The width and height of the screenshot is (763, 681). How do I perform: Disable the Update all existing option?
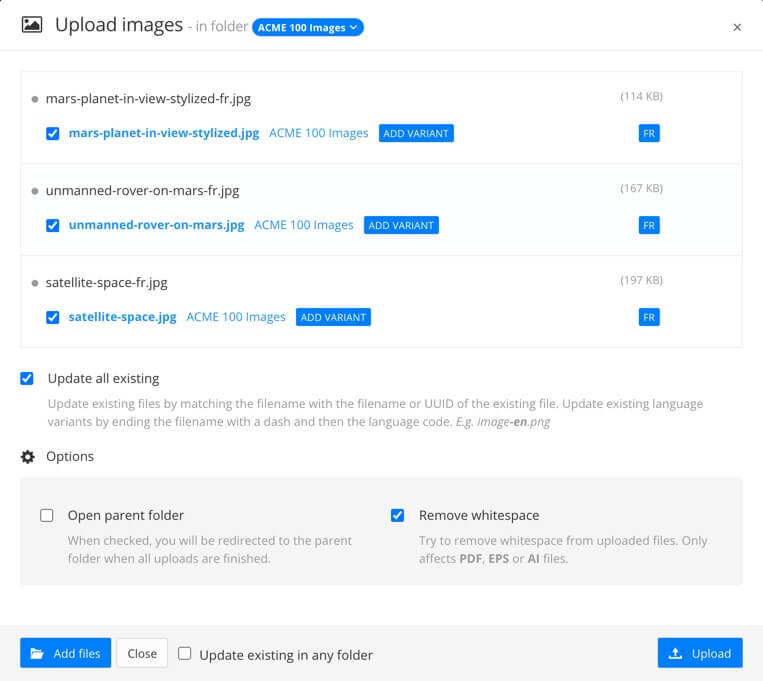coord(27,379)
